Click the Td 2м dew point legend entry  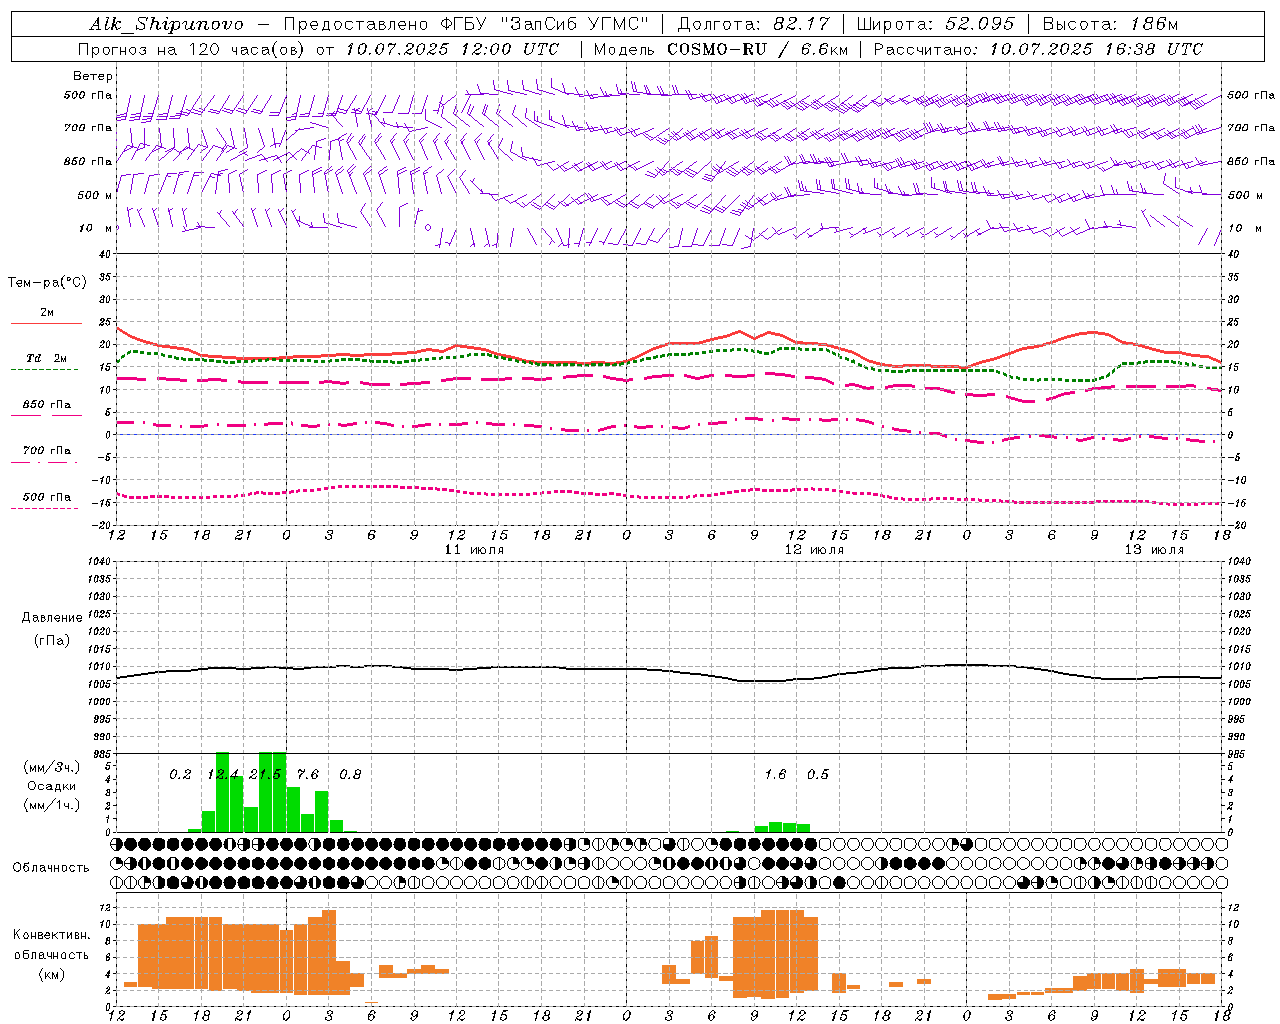pos(47,358)
